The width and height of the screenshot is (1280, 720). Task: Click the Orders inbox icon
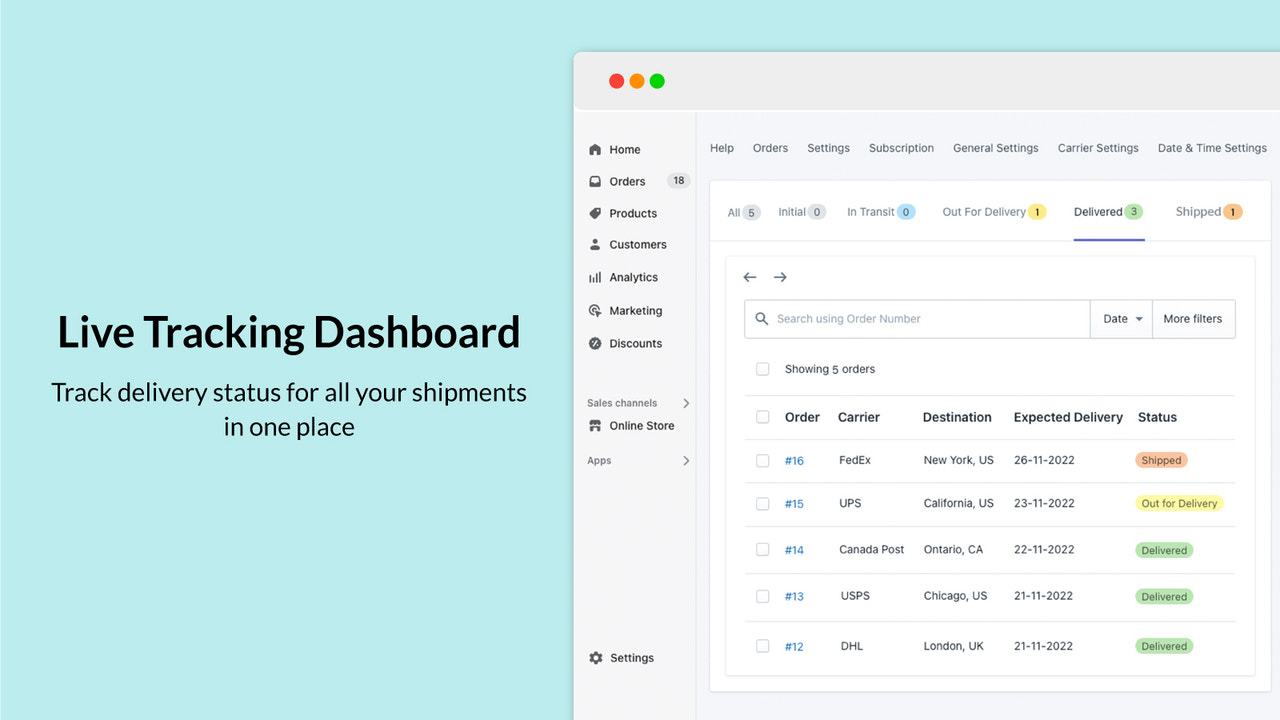point(596,181)
